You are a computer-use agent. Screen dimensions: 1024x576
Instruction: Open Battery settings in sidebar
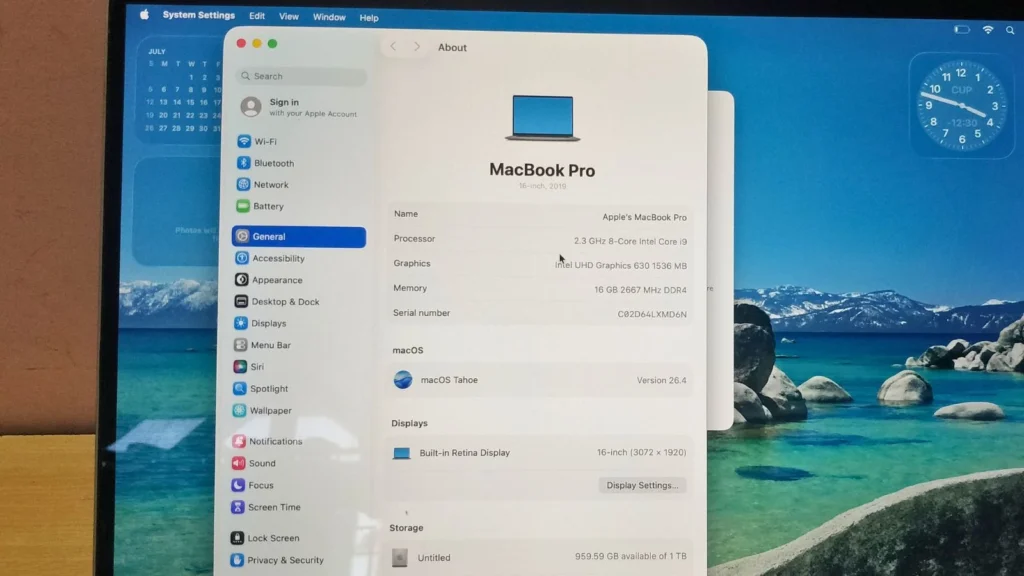[x=261, y=206]
